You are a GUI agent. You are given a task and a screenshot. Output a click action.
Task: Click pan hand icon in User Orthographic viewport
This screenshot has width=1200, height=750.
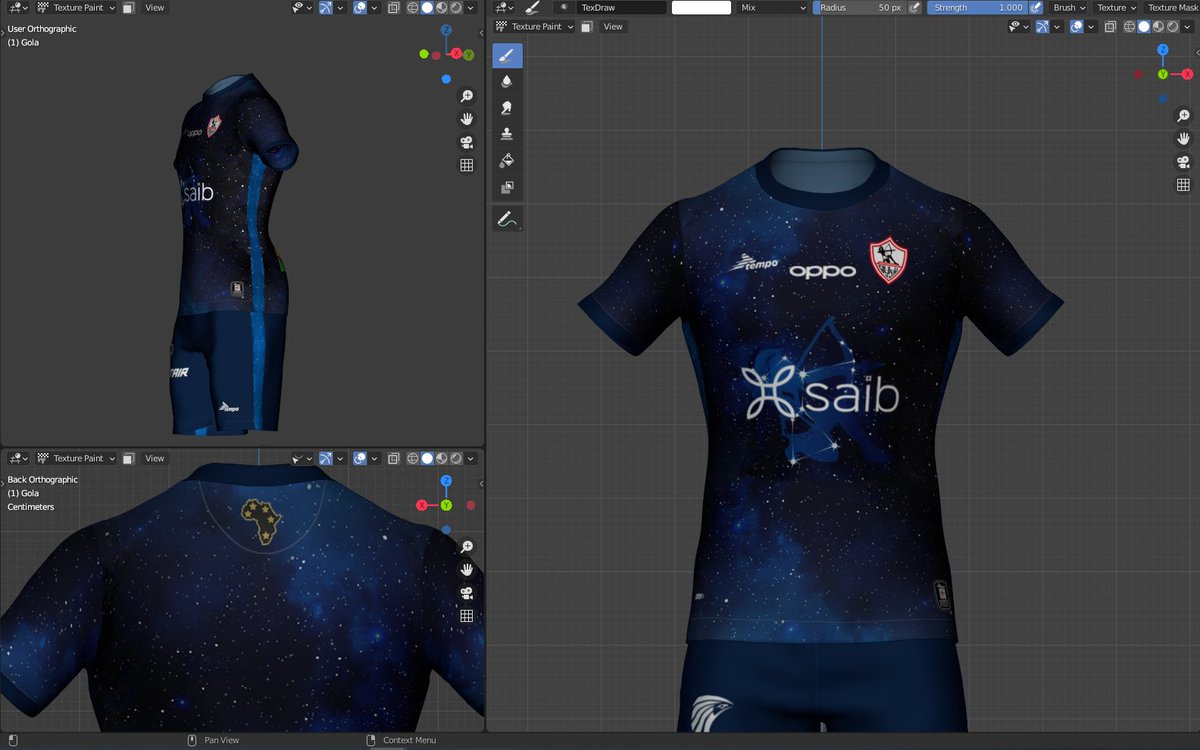pyautogui.click(x=466, y=119)
